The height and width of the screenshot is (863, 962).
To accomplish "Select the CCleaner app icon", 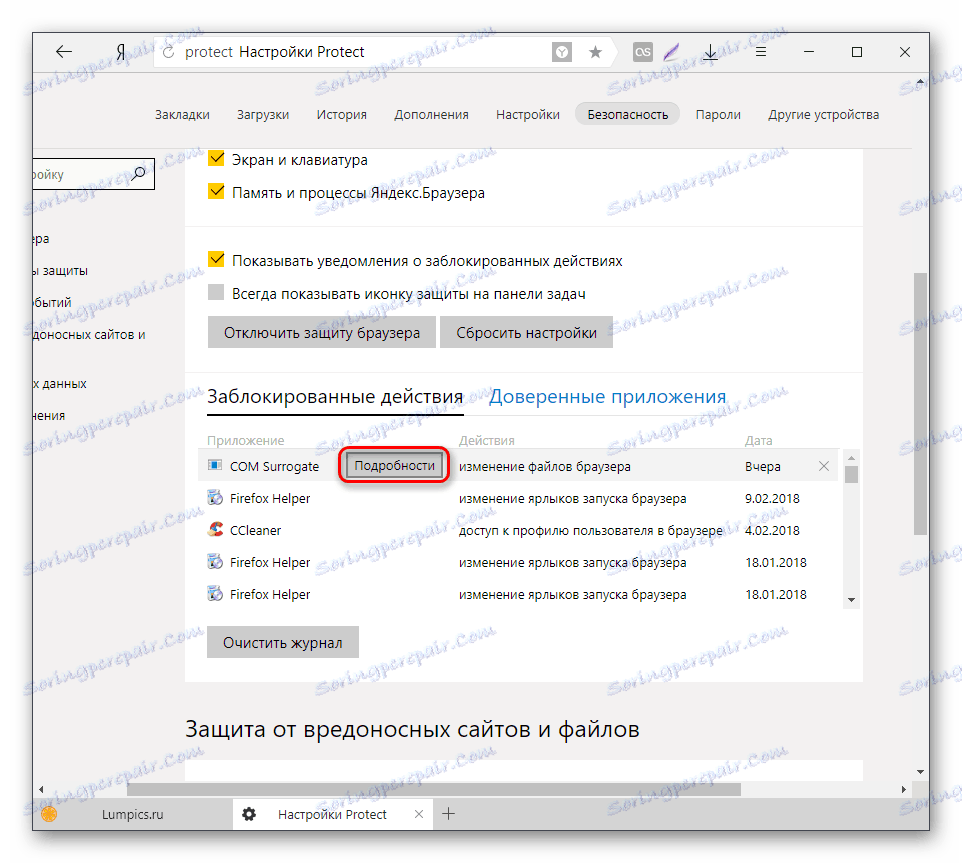I will click(x=215, y=529).
